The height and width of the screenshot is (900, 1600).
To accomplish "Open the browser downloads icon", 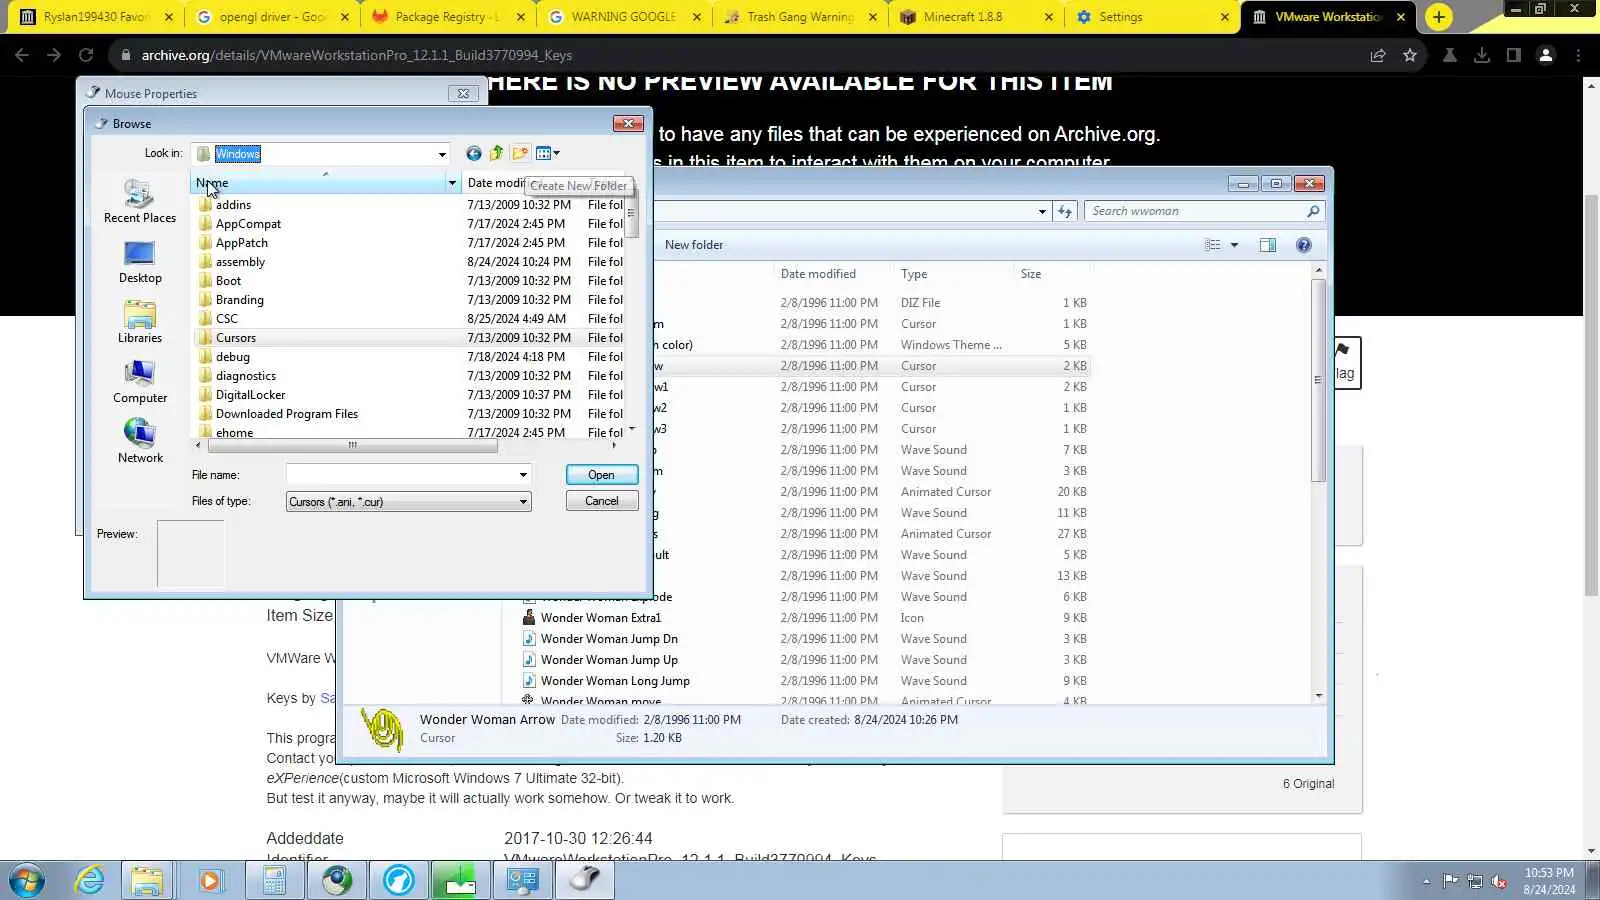I will click(x=1482, y=55).
